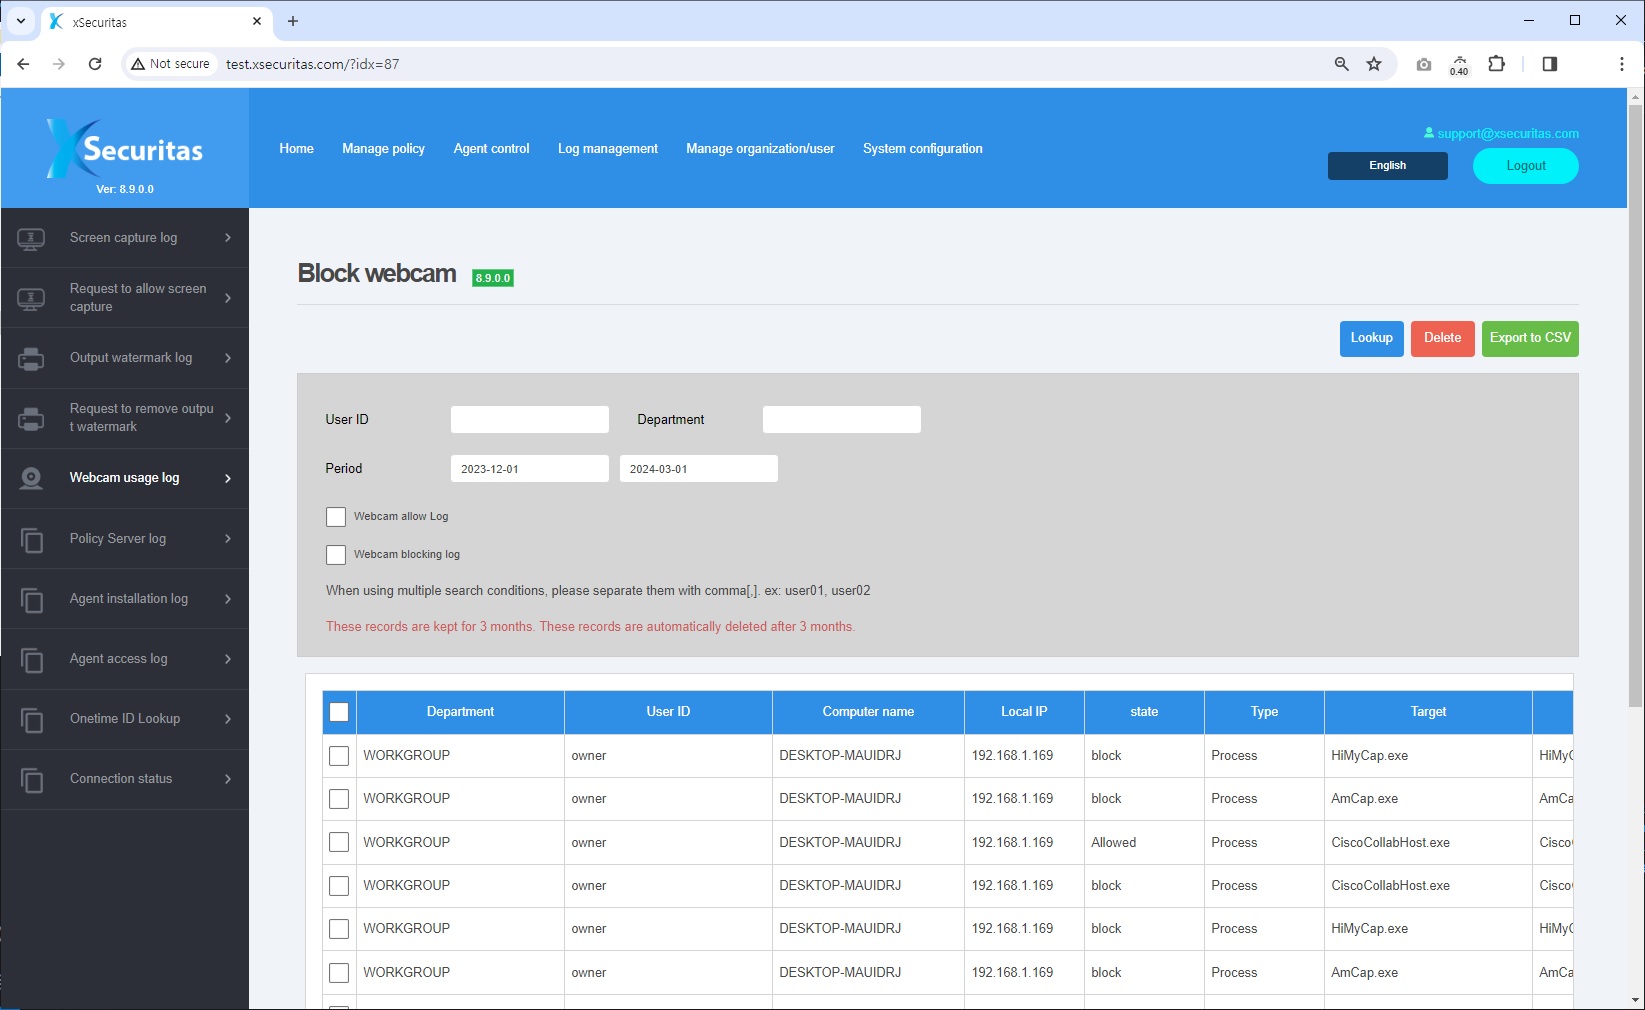This screenshot has width=1645, height=1010.
Task: Select the Screen capture log sidebar icon
Action: click(30, 238)
